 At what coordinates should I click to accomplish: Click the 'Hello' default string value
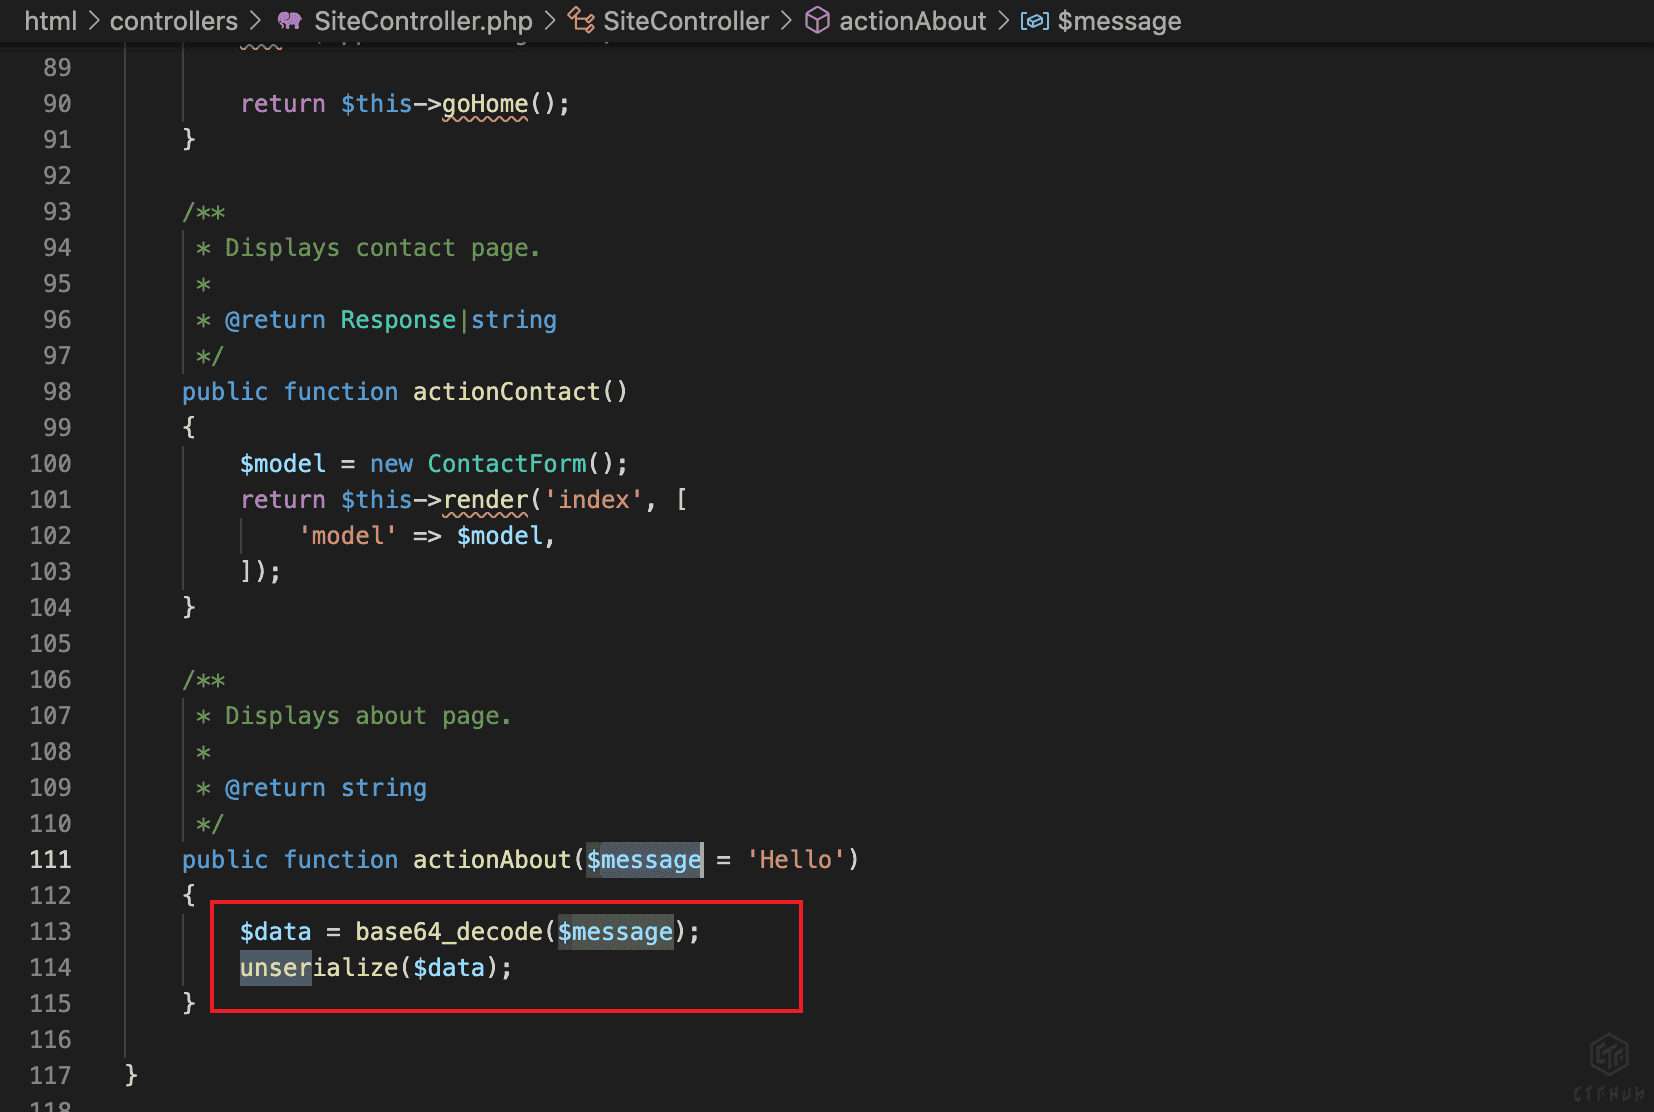pos(796,860)
